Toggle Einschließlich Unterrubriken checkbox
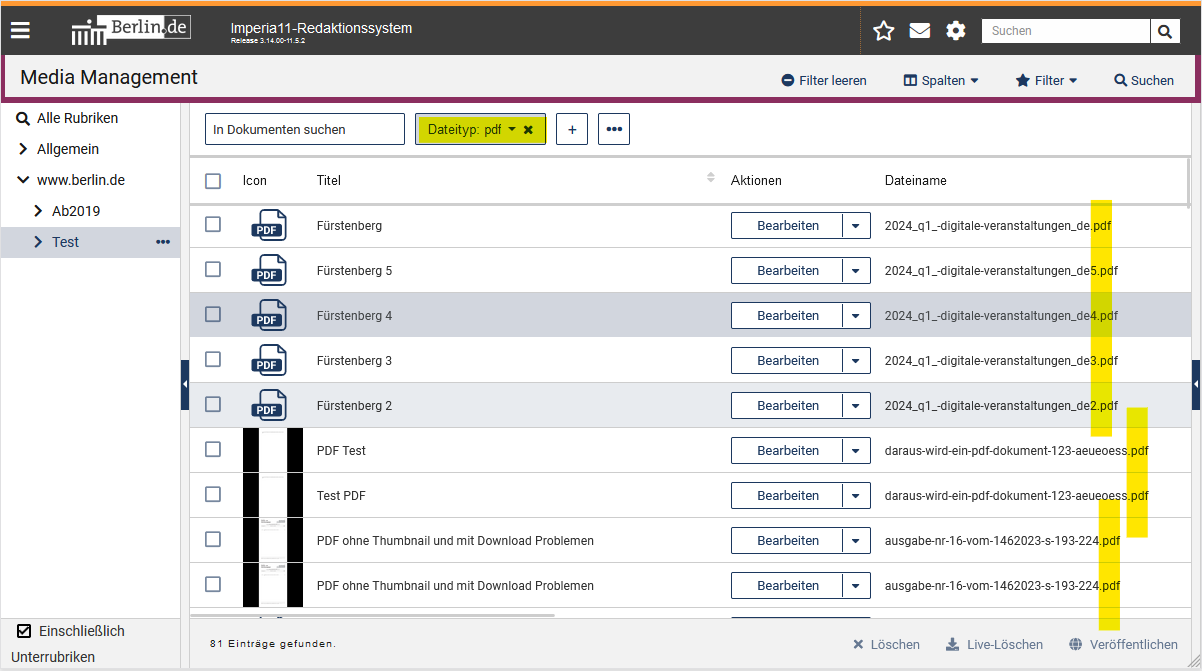Screen dimensions: 1202x671 click(24, 631)
